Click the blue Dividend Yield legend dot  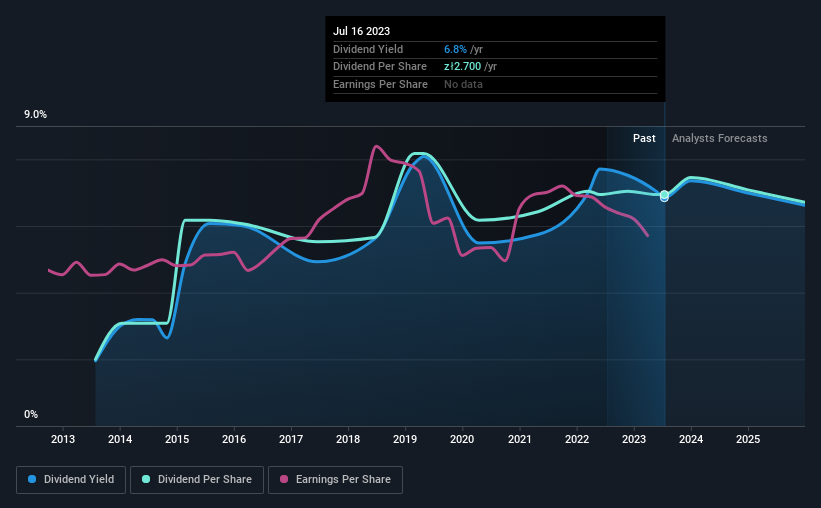point(32,479)
